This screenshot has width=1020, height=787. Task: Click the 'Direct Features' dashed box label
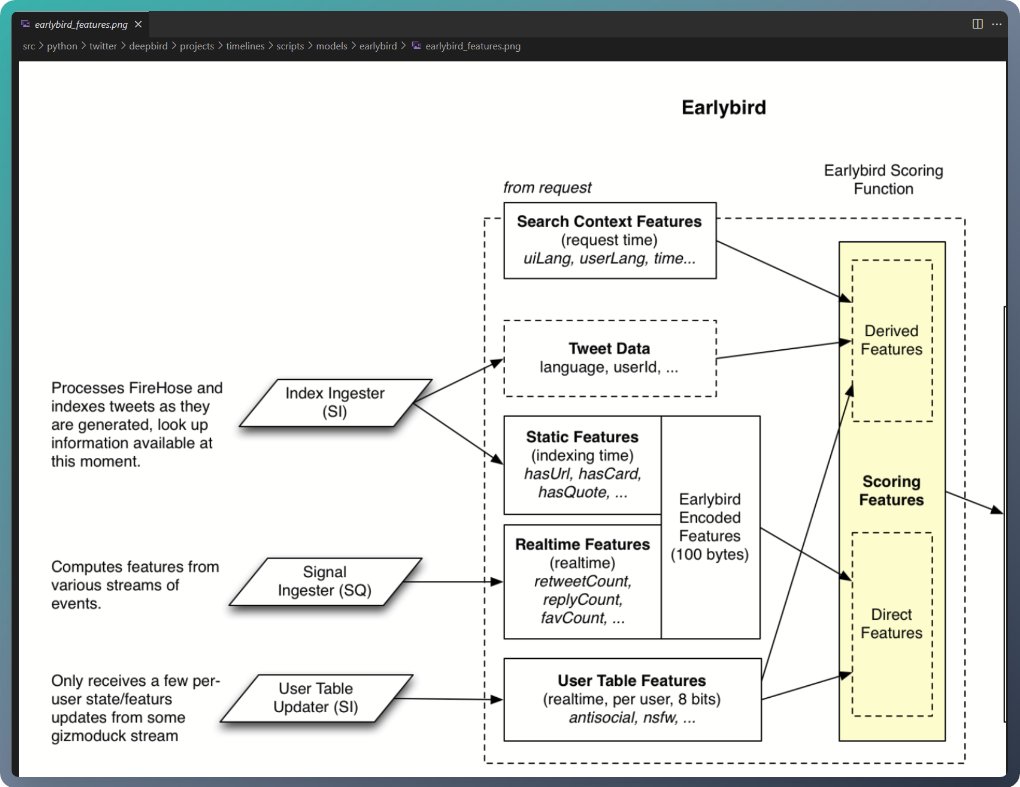(x=891, y=624)
